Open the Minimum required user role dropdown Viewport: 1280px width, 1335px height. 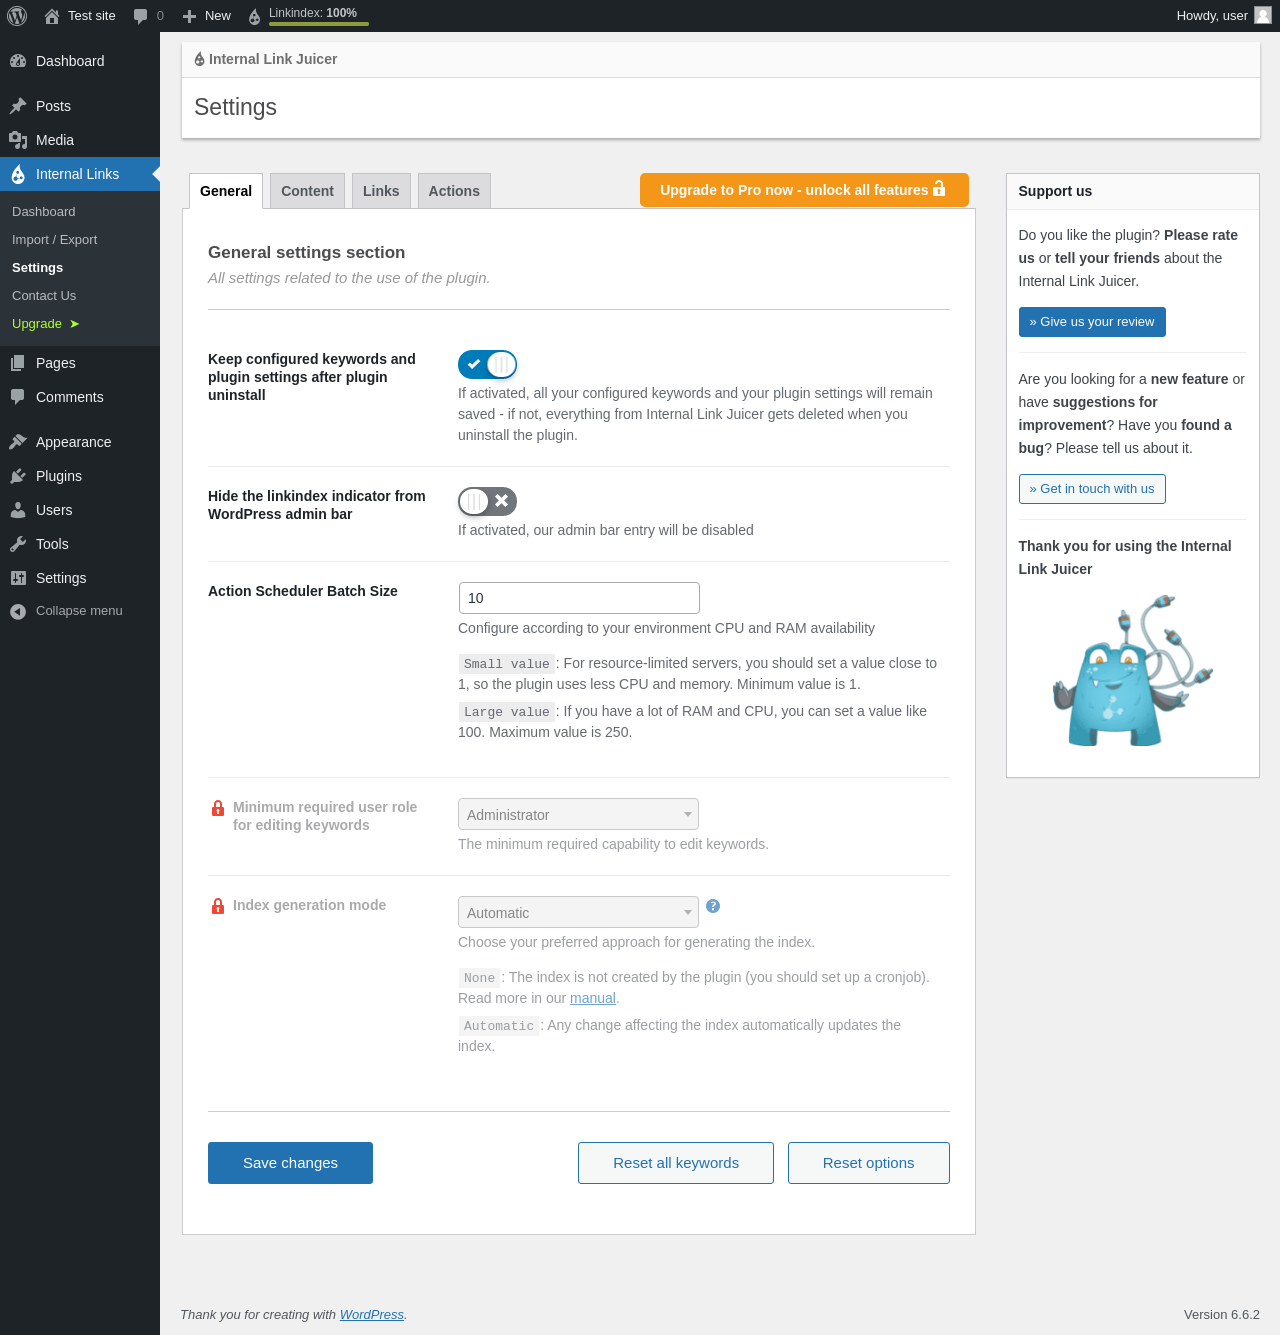click(578, 814)
